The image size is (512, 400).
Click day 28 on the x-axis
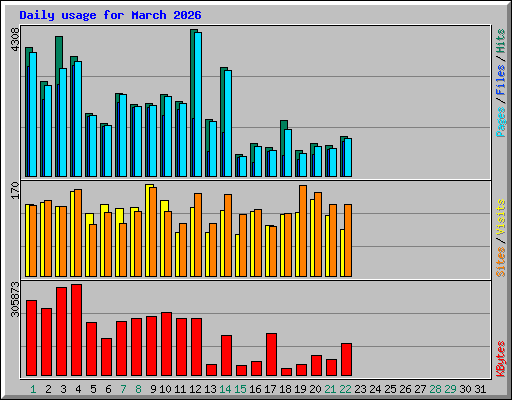tap(435, 389)
